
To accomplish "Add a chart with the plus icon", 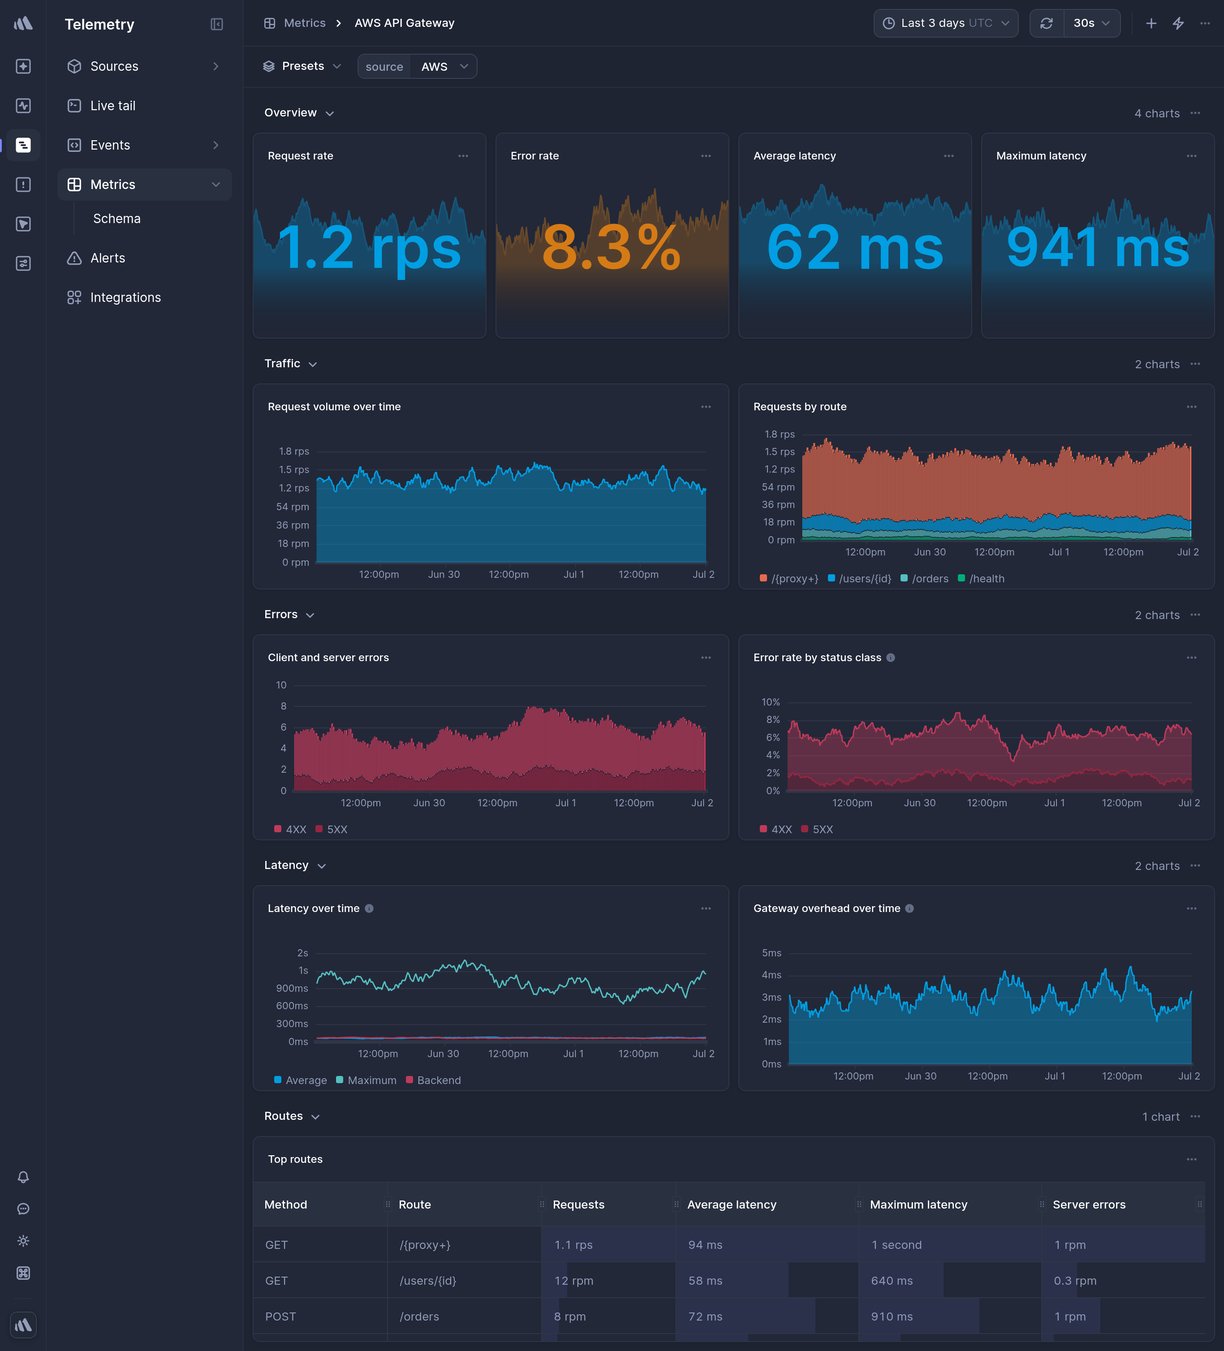I will [1151, 23].
